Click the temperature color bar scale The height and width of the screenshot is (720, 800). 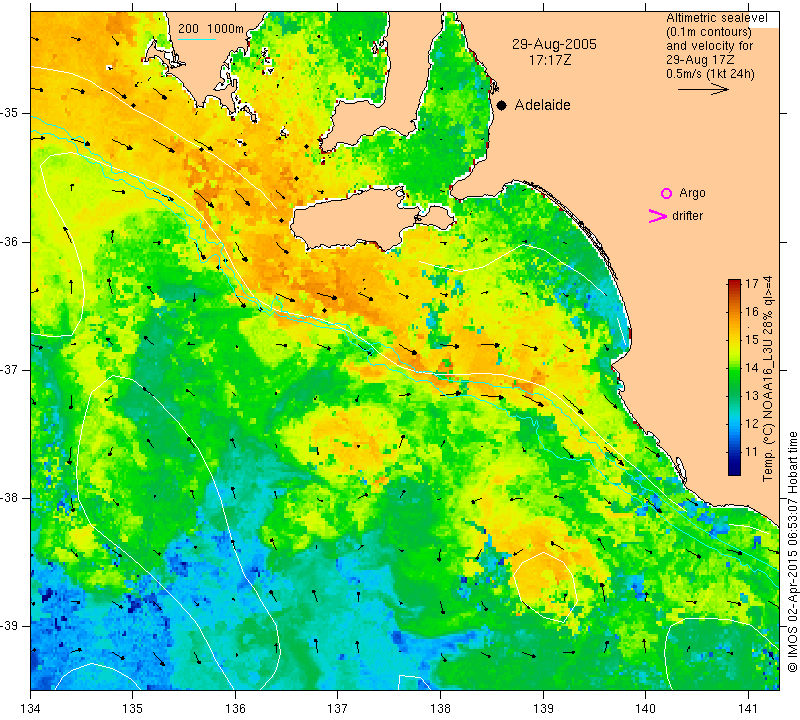tap(734, 377)
